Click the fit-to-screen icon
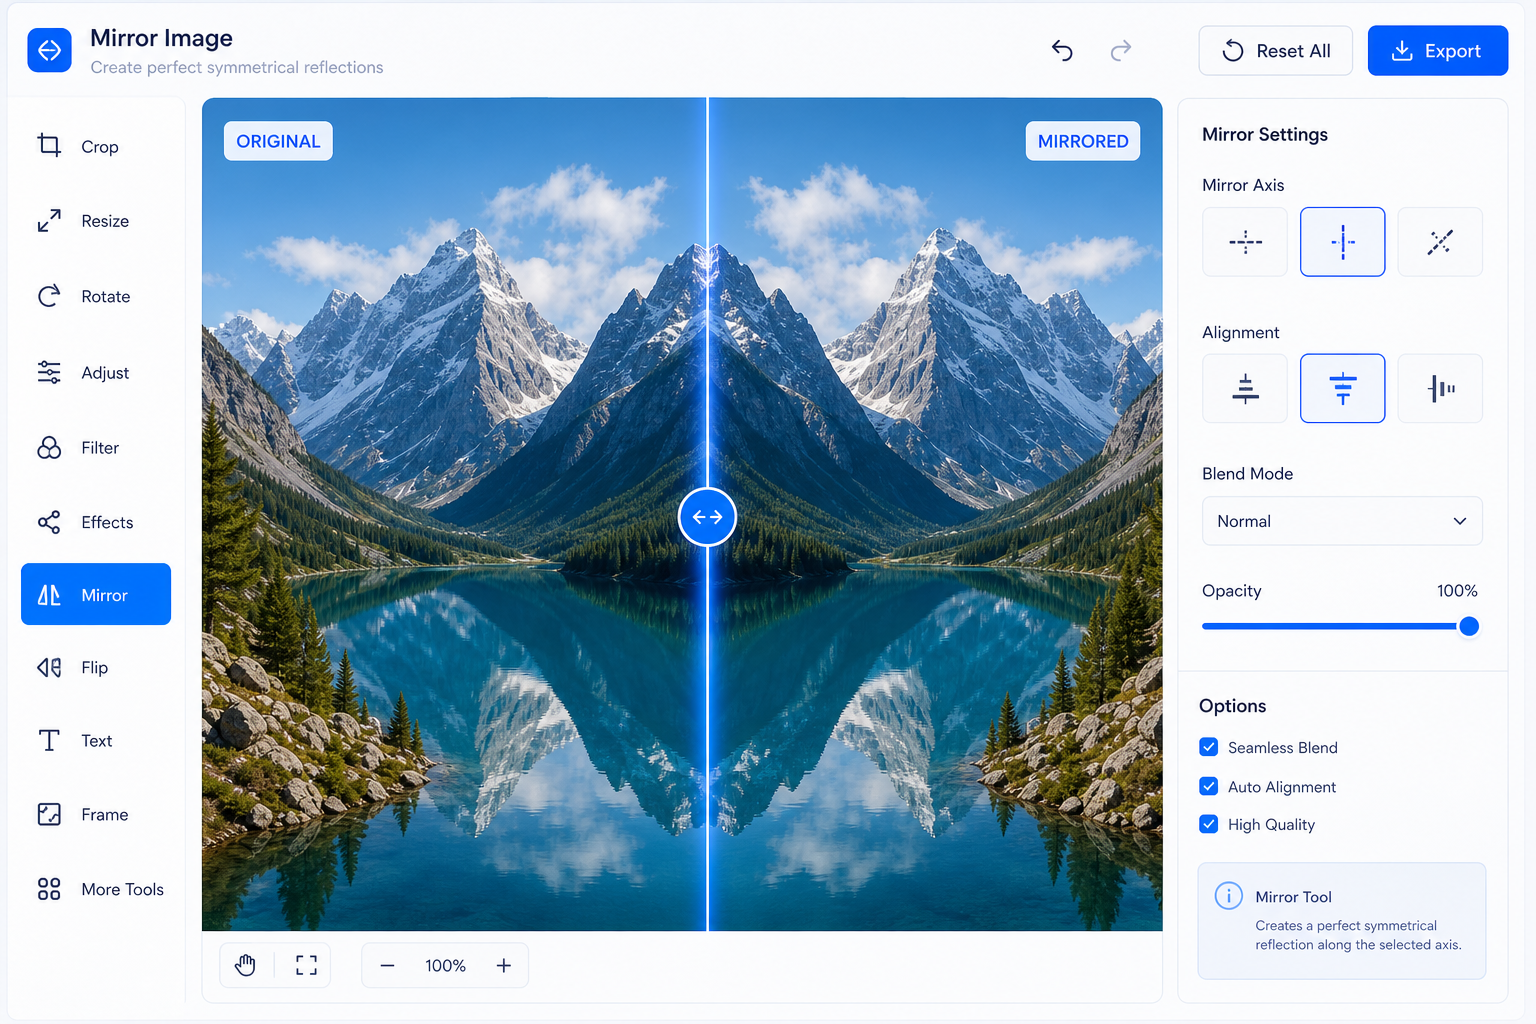1536x1024 pixels. 306,965
